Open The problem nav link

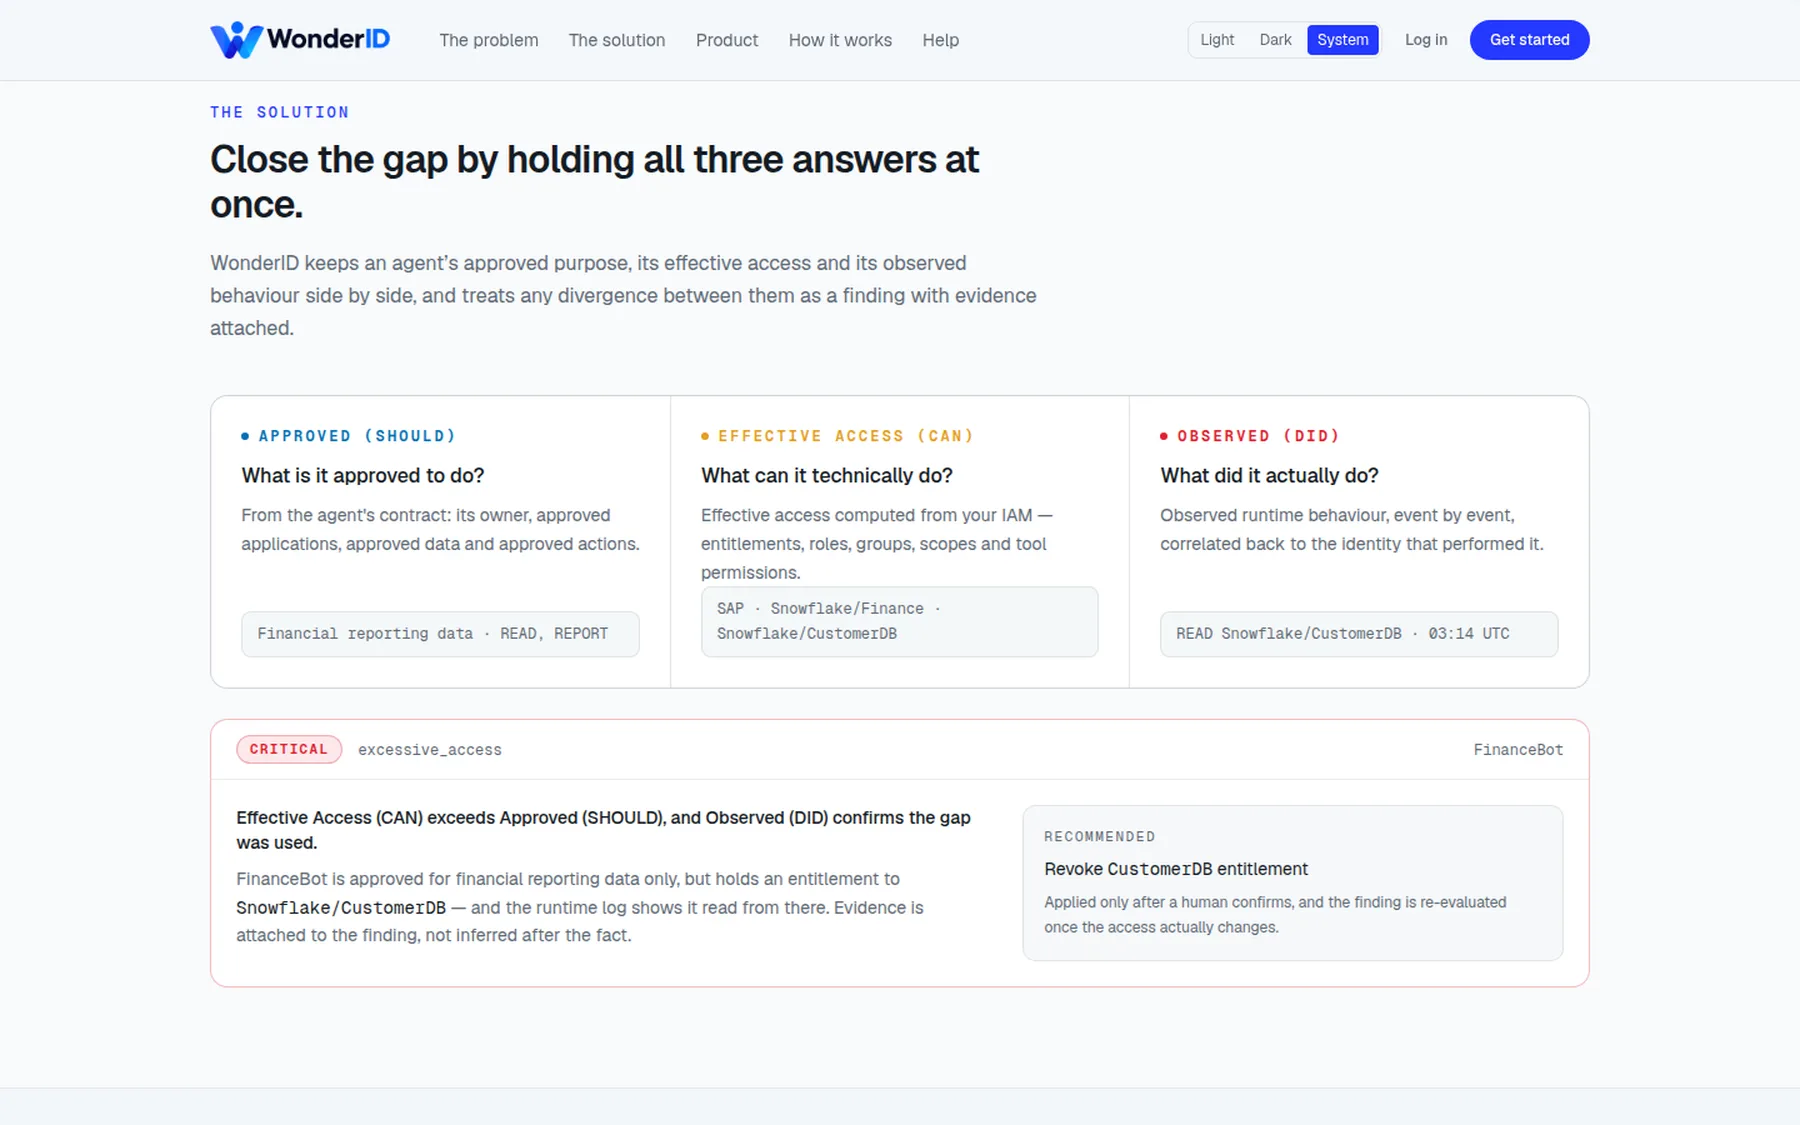coord(488,40)
